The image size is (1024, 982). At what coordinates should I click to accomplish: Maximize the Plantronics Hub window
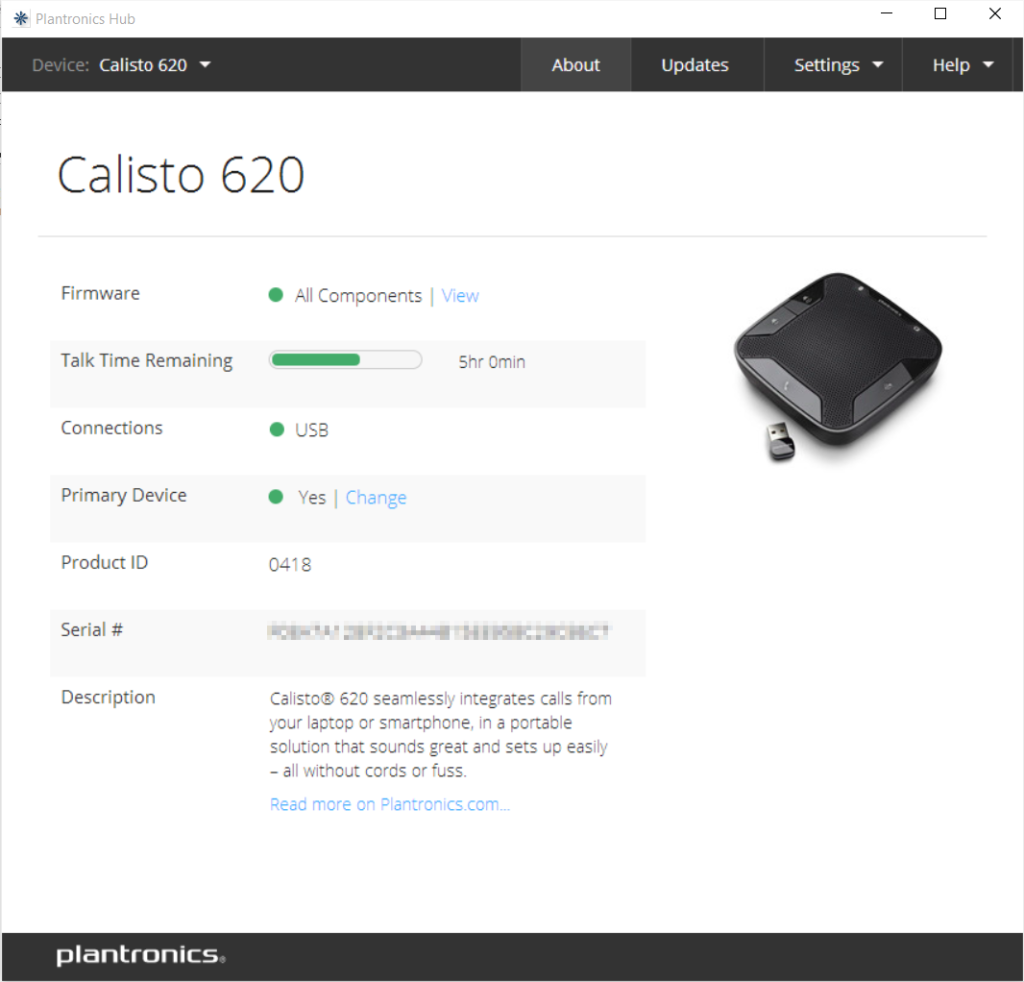tap(940, 14)
